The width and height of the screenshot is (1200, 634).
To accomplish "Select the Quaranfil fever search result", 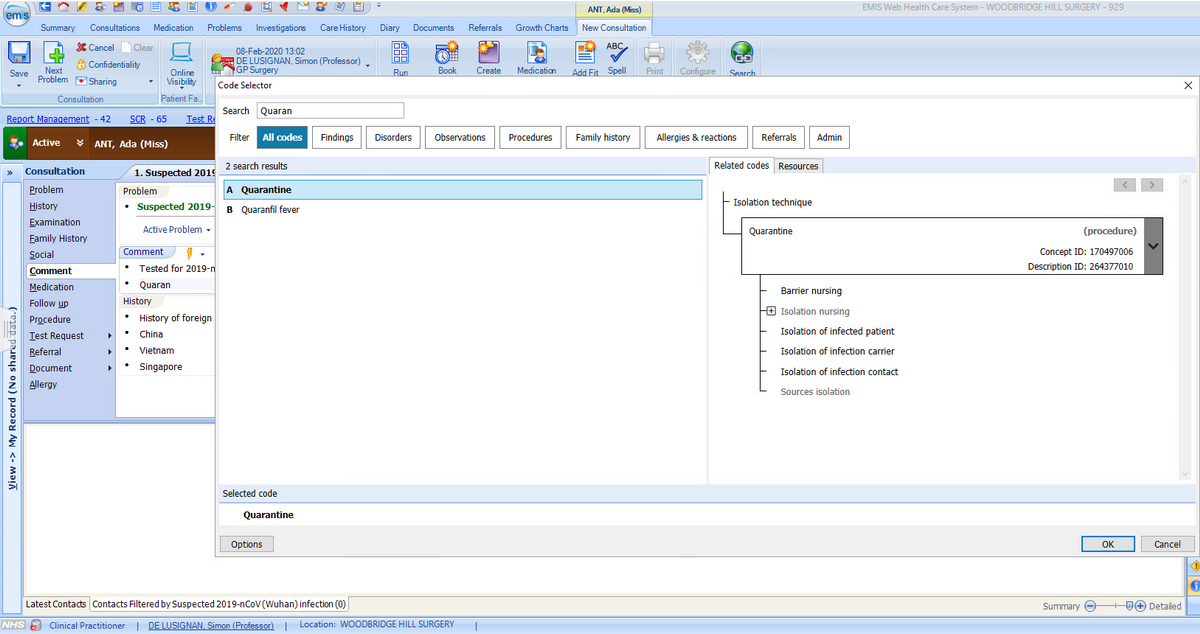I will [x=270, y=210].
